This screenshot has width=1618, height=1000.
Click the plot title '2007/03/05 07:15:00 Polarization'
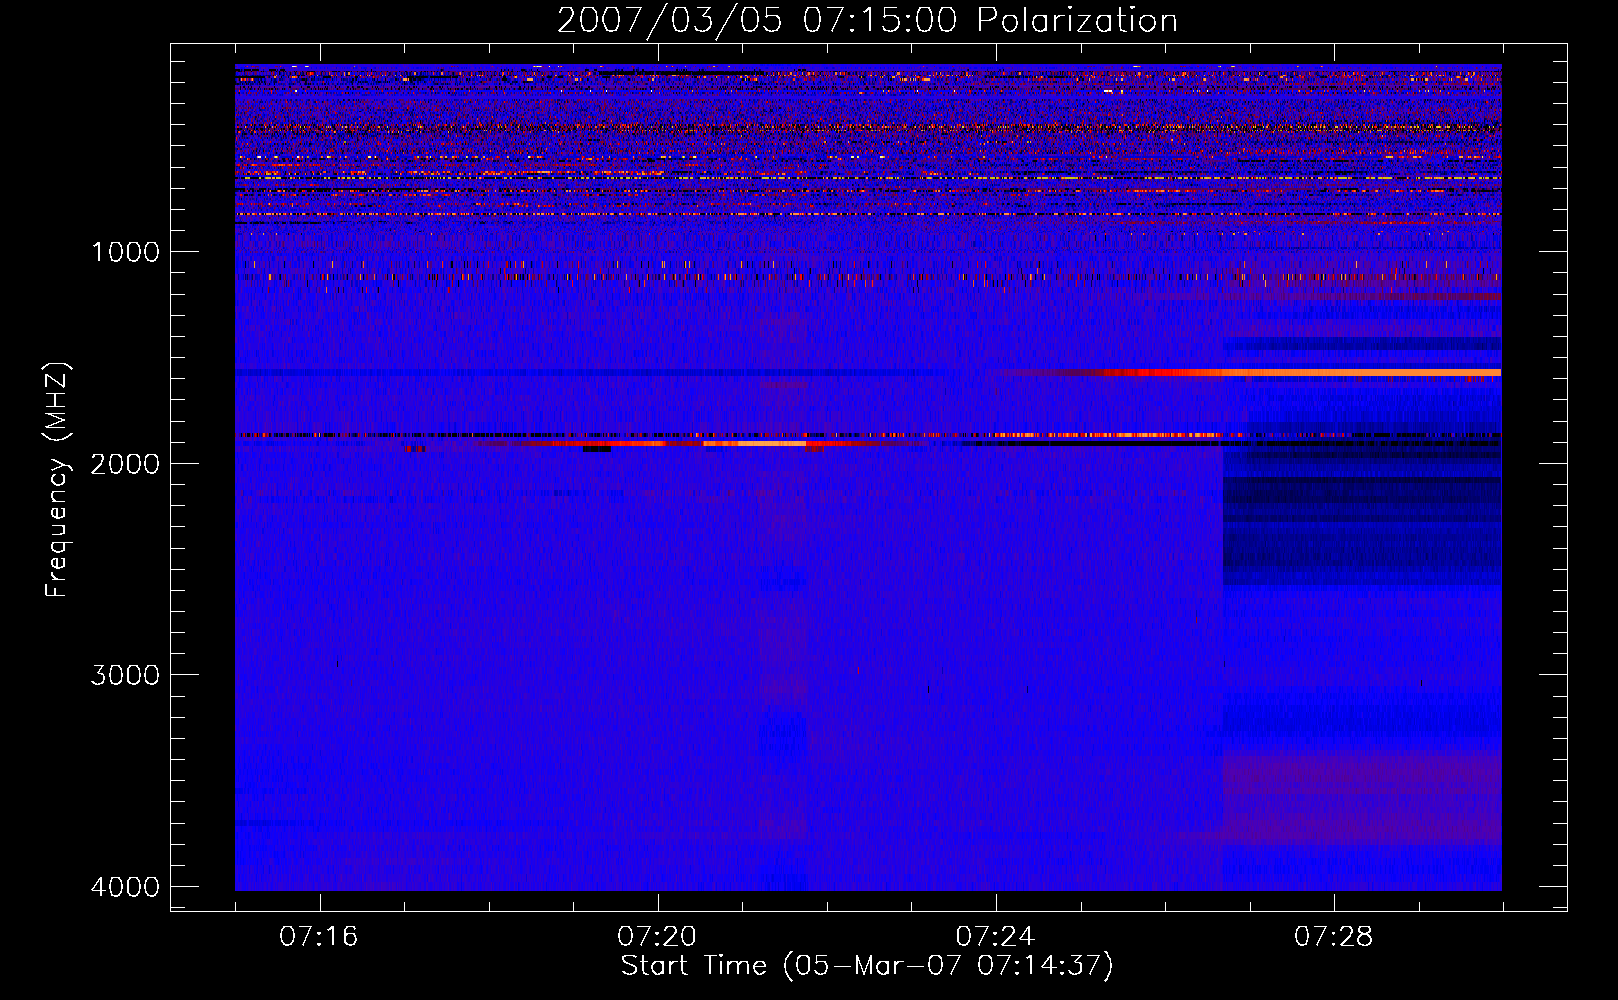(867, 21)
